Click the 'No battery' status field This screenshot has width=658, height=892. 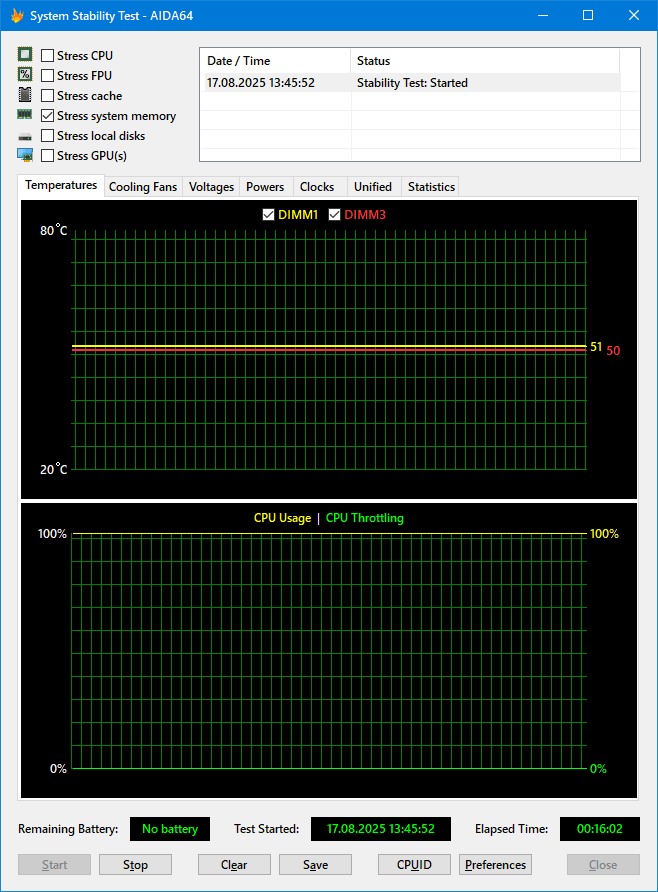point(169,829)
